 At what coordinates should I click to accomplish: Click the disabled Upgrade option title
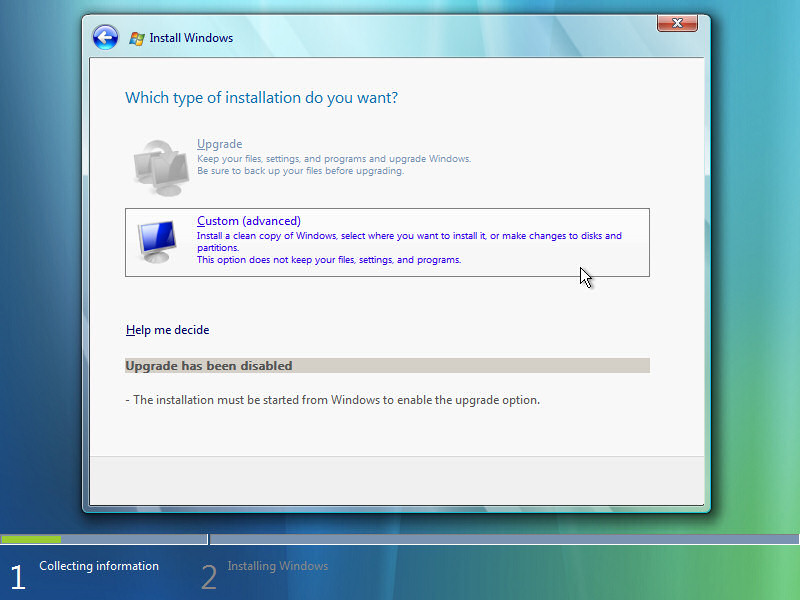coord(219,144)
